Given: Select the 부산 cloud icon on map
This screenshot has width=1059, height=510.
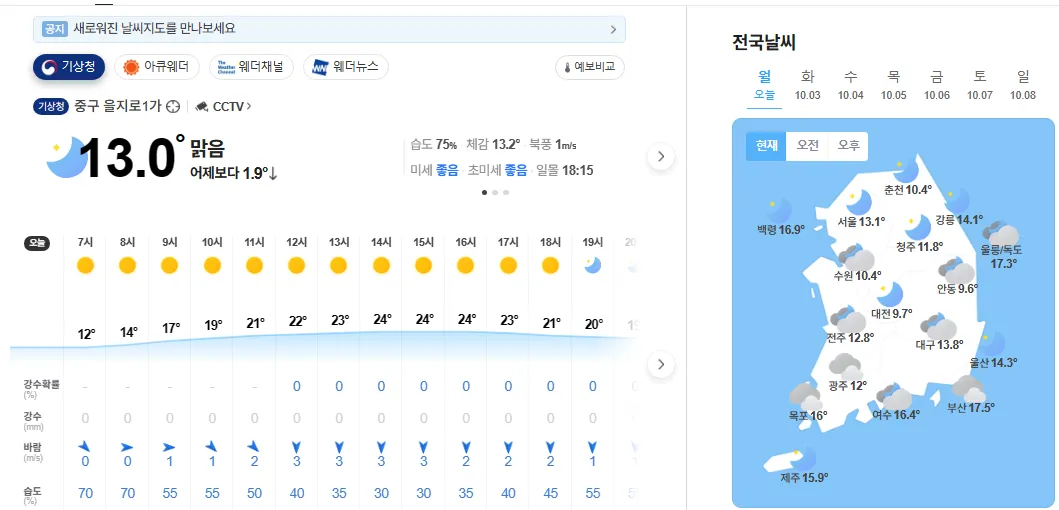Looking at the screenshot, I should tap(968, 388).
